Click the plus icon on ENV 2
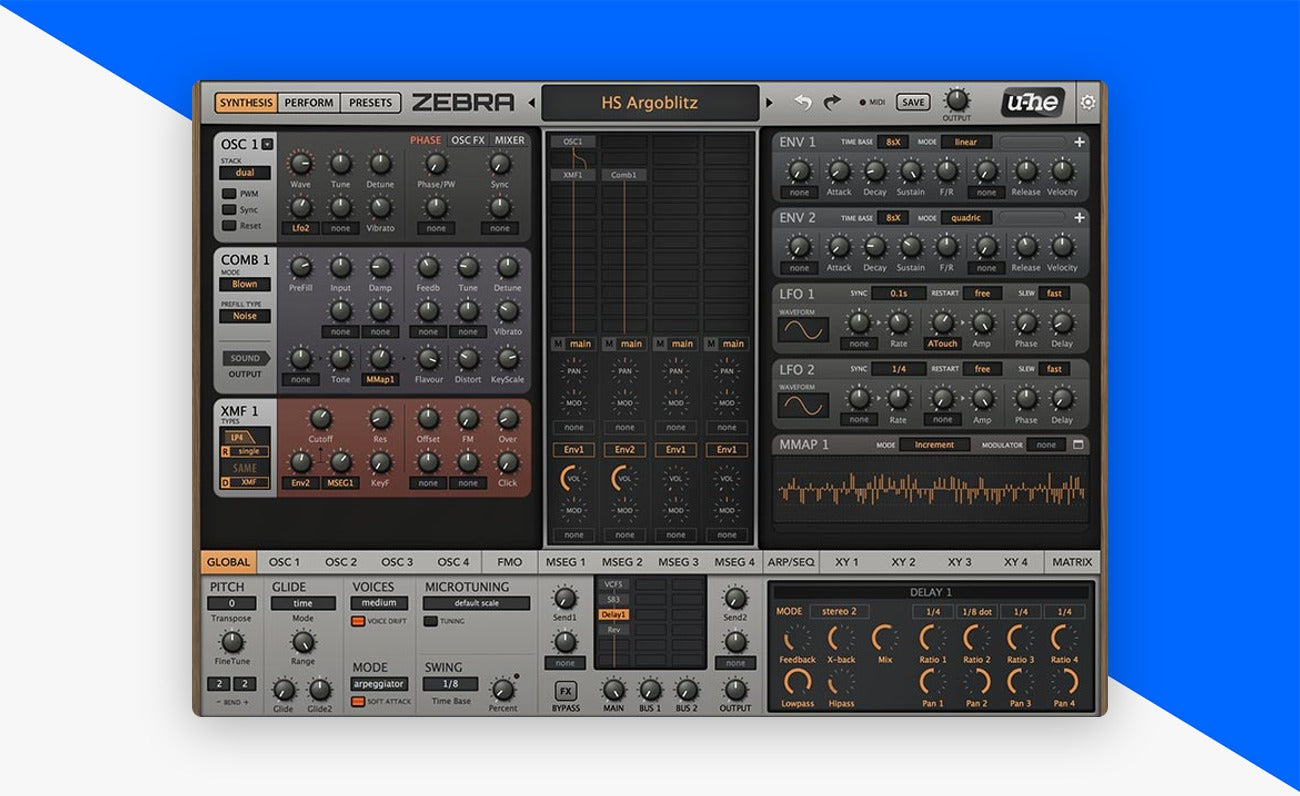This screenshot has height=796, width=1300. point(1079,217)
